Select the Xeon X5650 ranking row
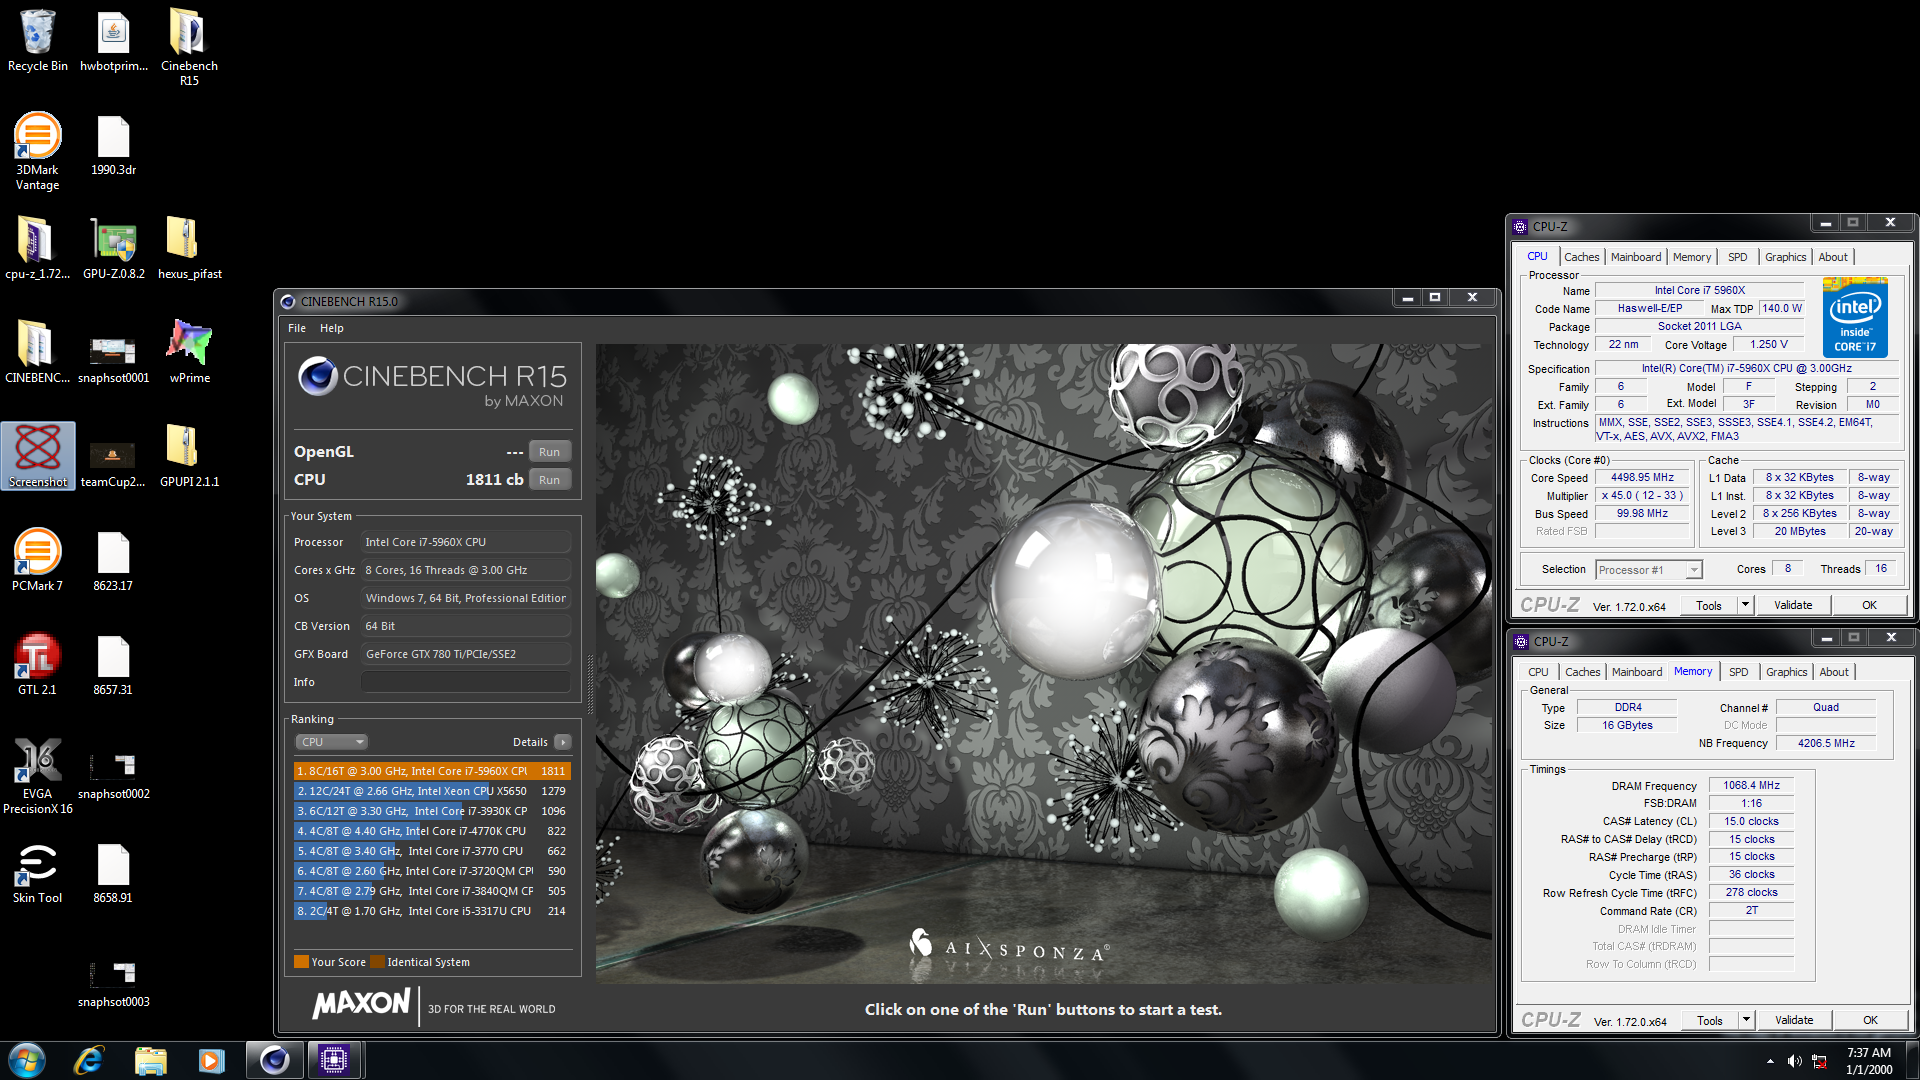The height and width of the screenshot is (1080, 1920). (432, 791)
